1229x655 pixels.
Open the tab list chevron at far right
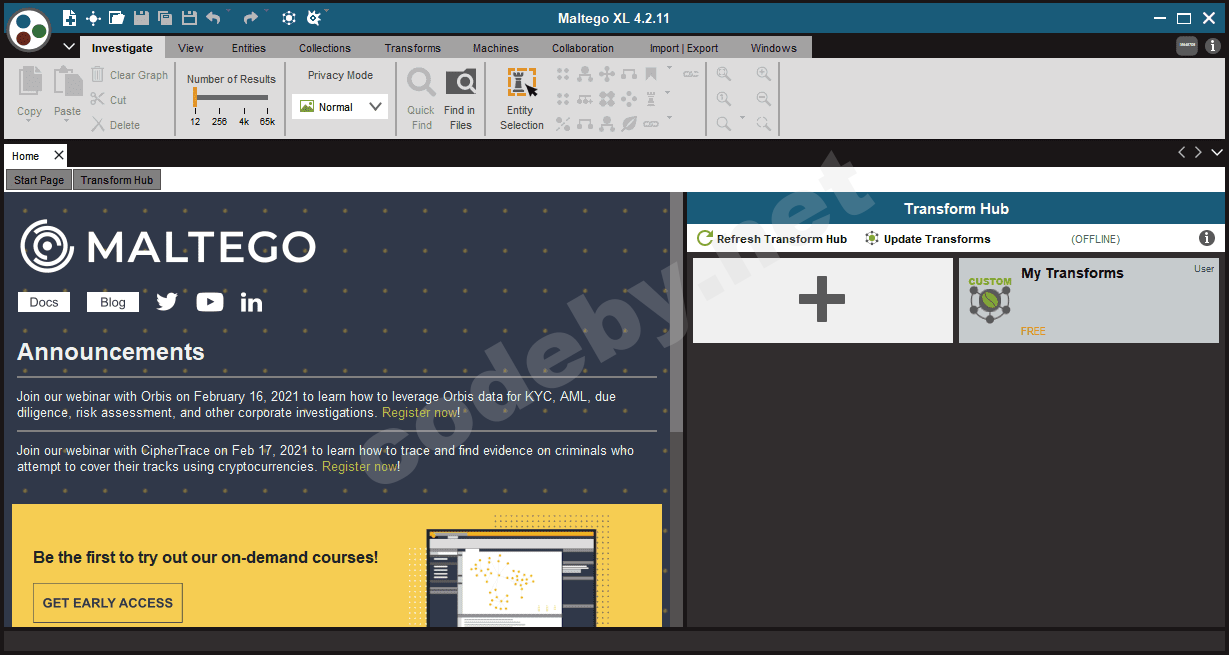coord(1217,153)
